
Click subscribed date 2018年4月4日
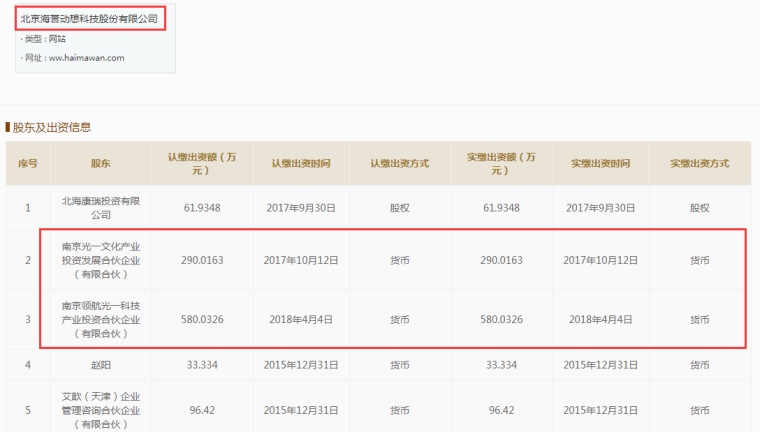[x=301, y=320]
